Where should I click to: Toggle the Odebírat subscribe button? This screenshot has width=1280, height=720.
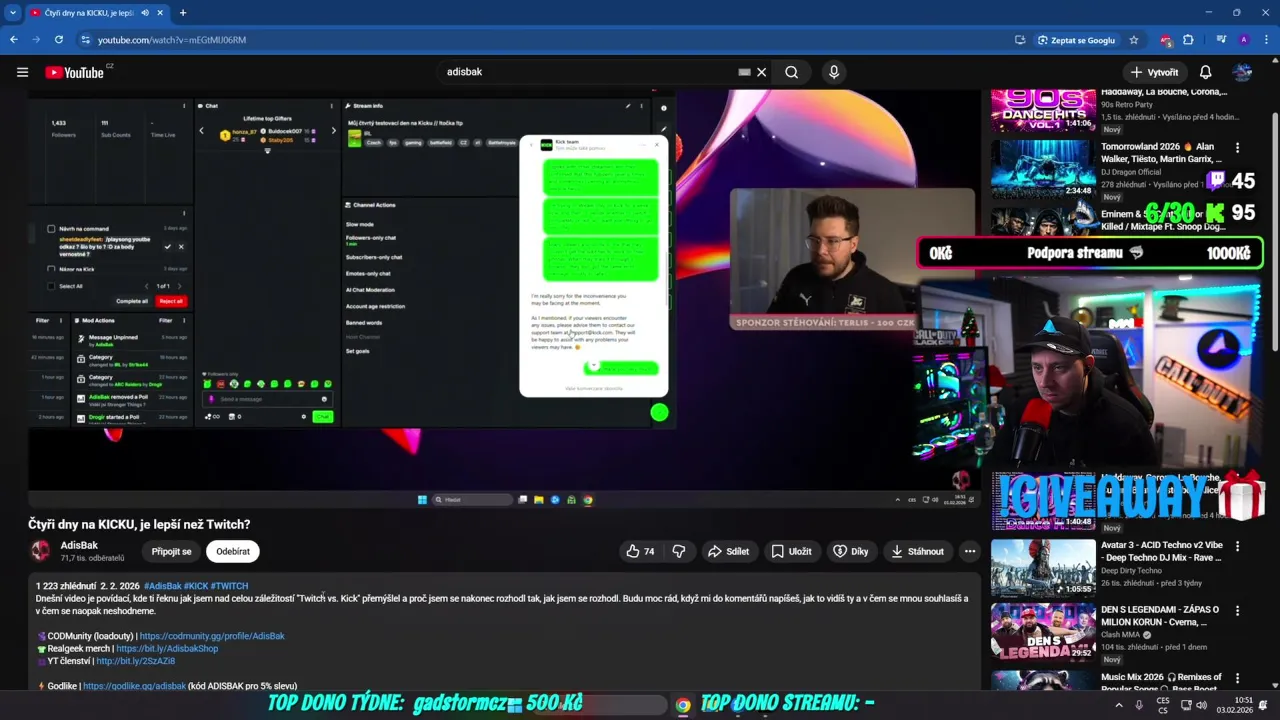pos(233,551)
